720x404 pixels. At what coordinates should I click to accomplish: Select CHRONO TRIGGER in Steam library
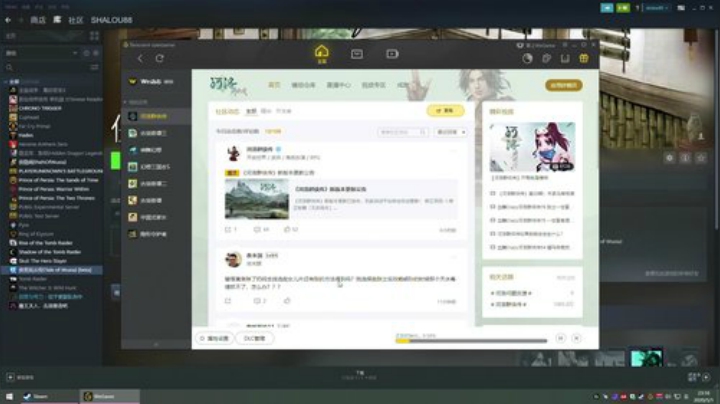(x=40, y=108)
